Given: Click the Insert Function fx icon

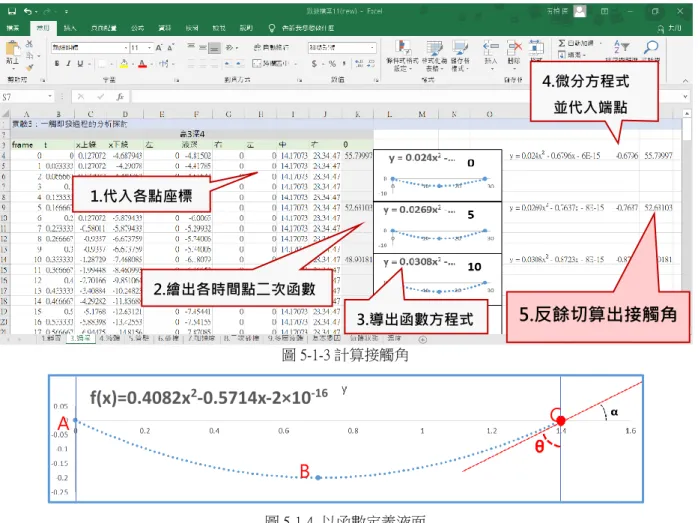Looking at the screenshot, I should [120, 97].
